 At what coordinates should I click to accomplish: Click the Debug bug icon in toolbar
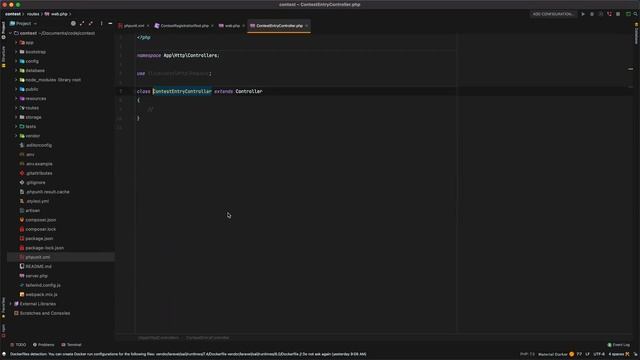592,14
